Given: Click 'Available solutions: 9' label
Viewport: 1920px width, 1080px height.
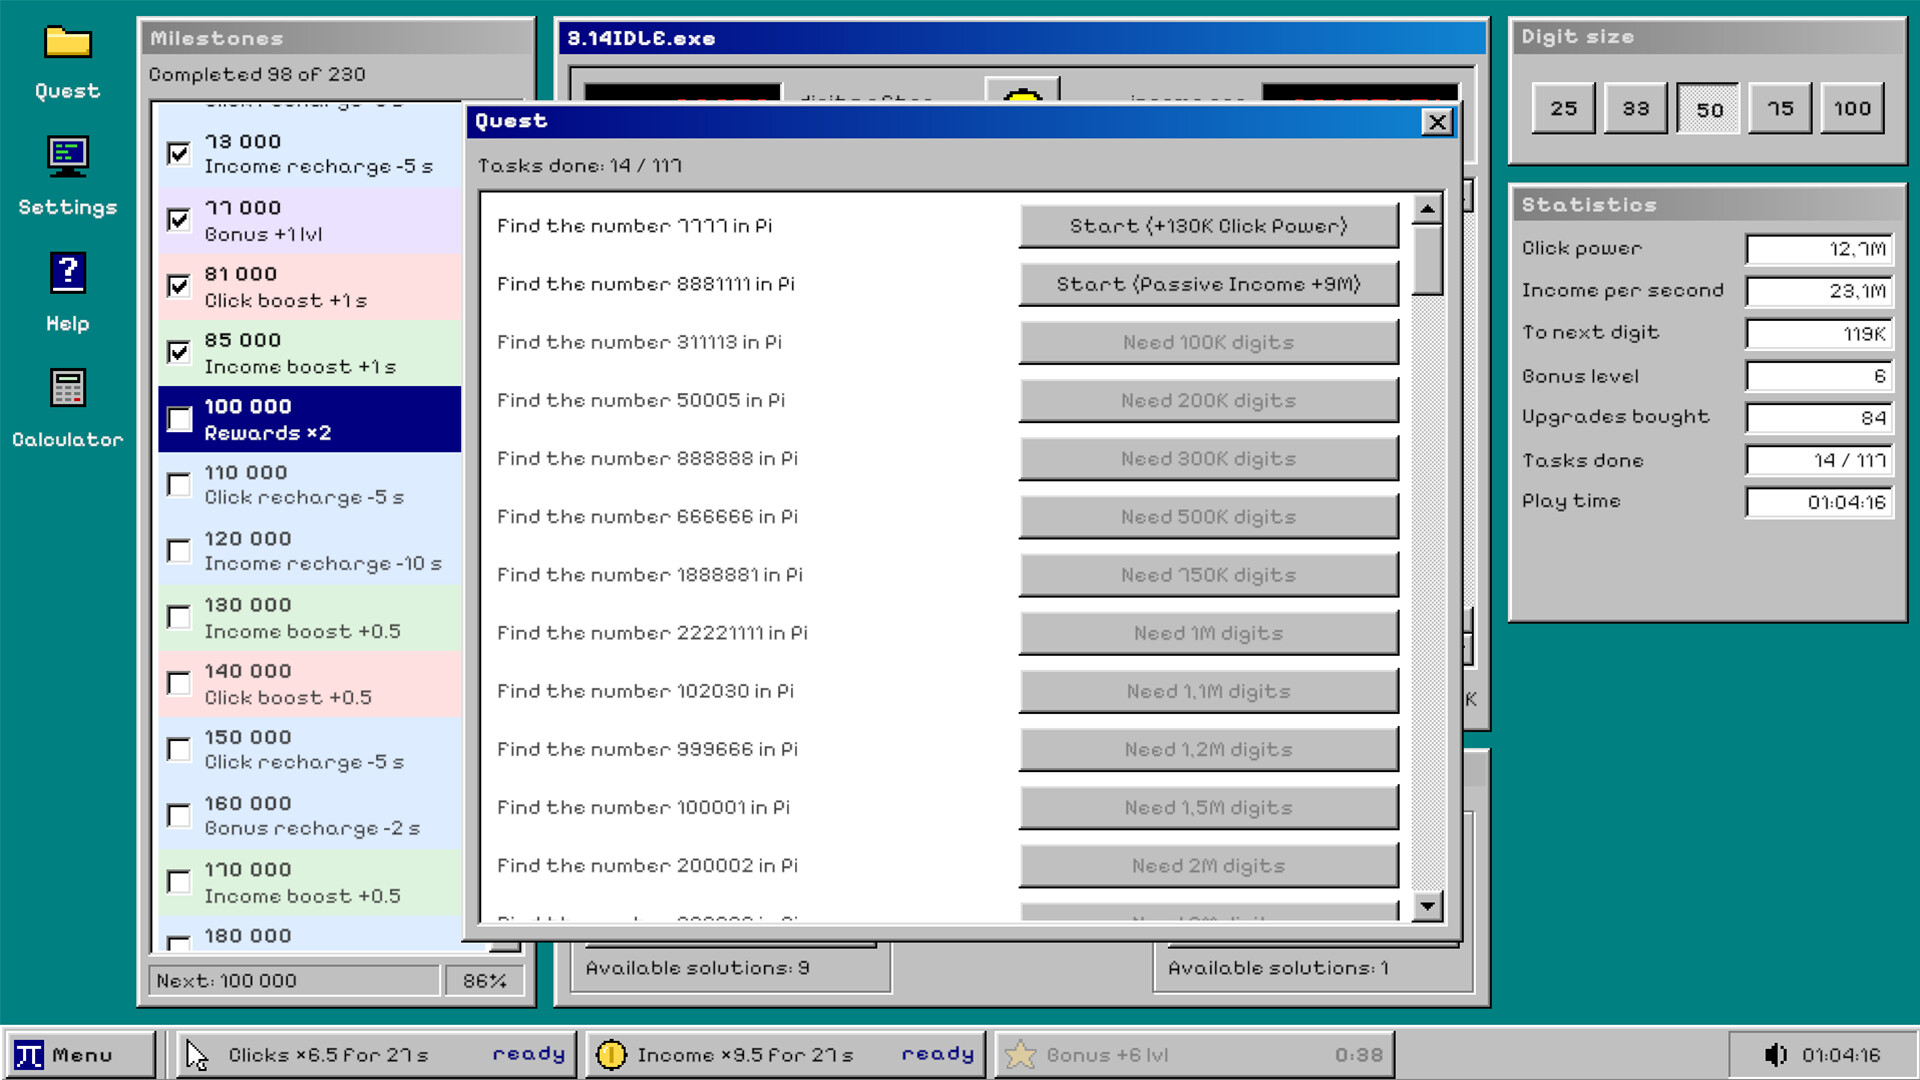Looking at the screenshot, I should click(x=697, y=968).
